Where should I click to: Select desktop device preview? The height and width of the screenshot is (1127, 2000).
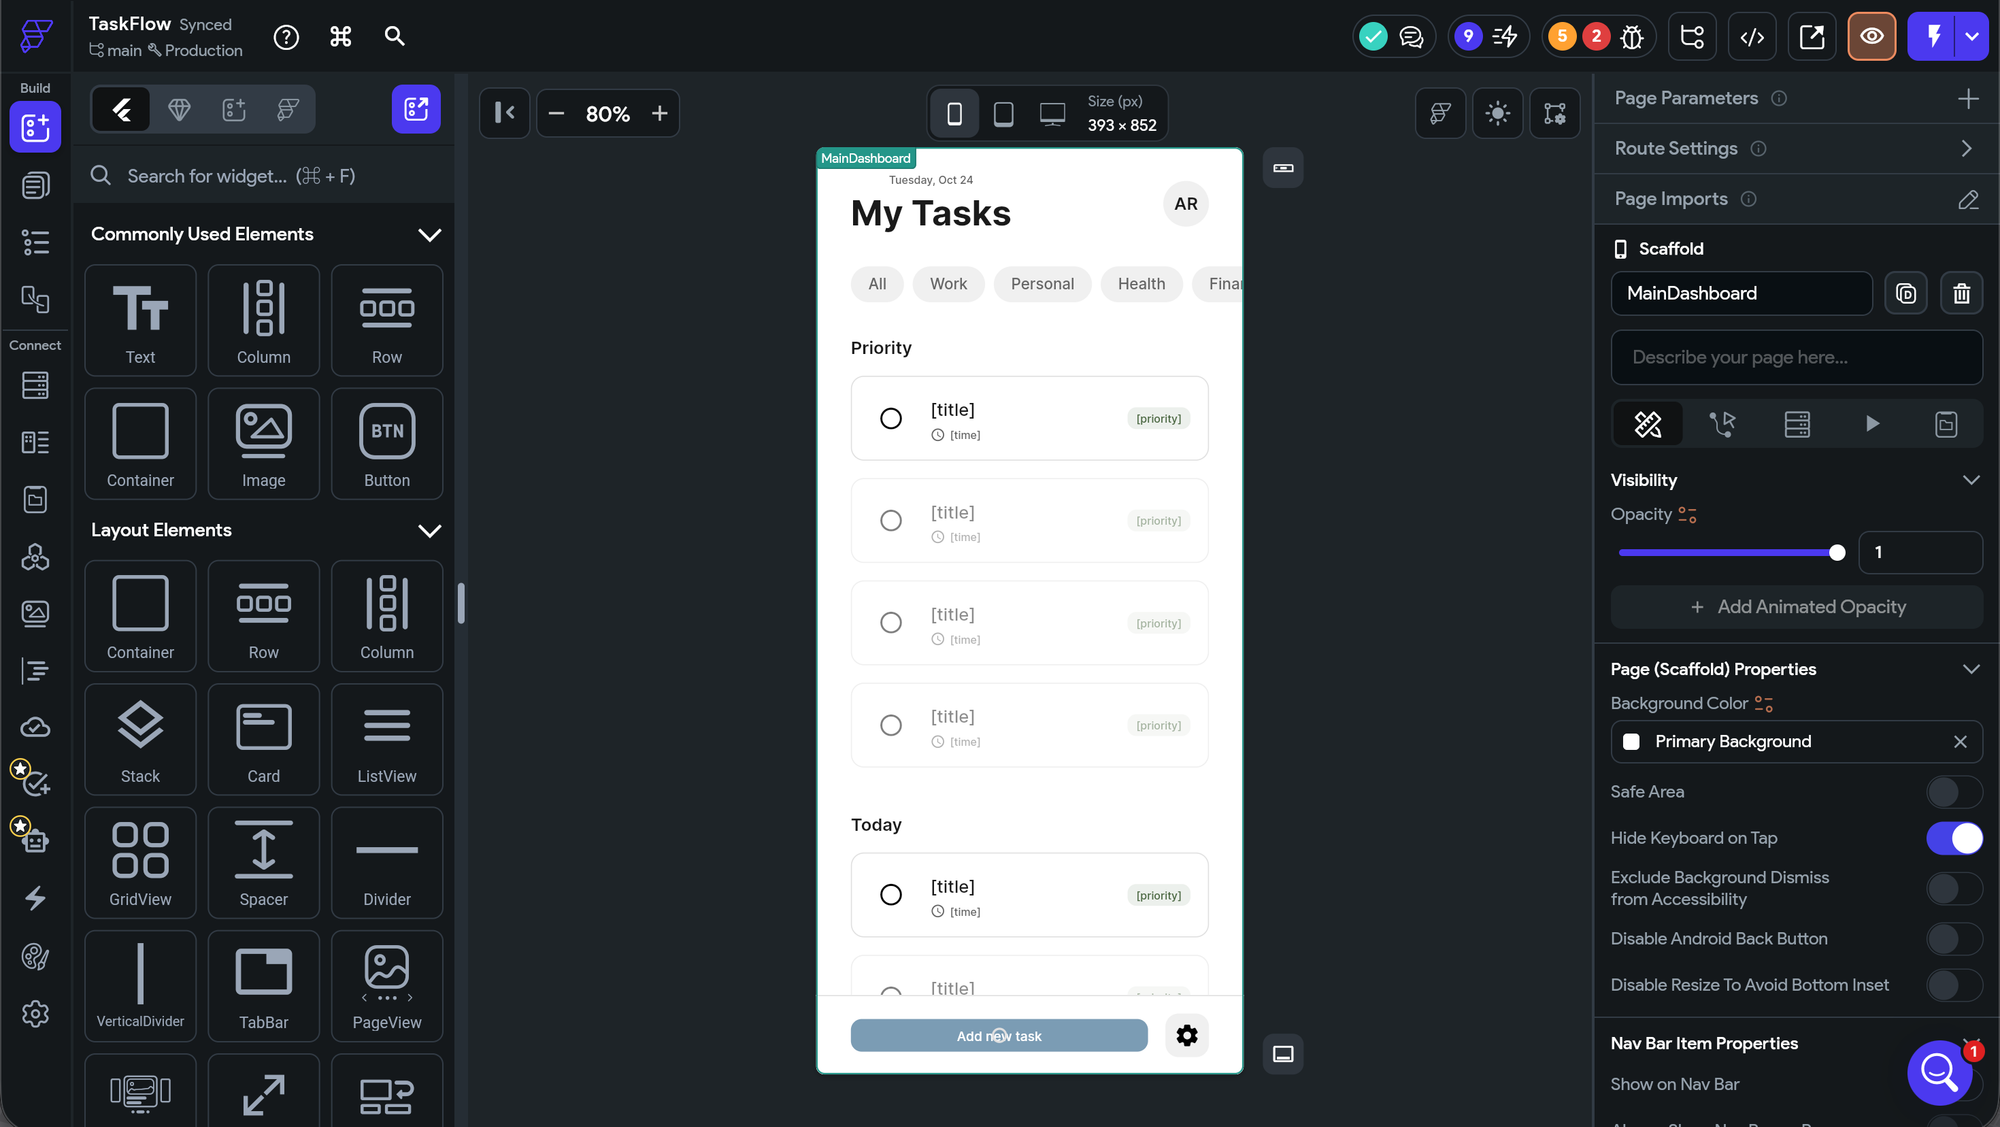[x=1052, y=113]
